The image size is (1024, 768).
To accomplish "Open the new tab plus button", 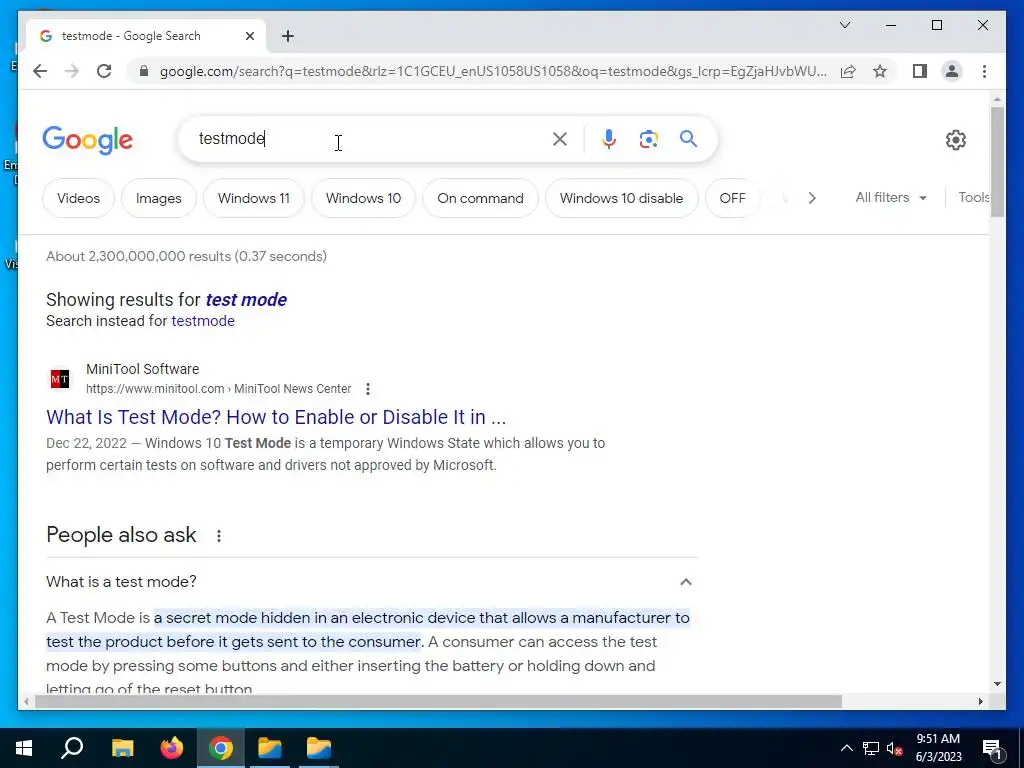I will tap(287, 36).
